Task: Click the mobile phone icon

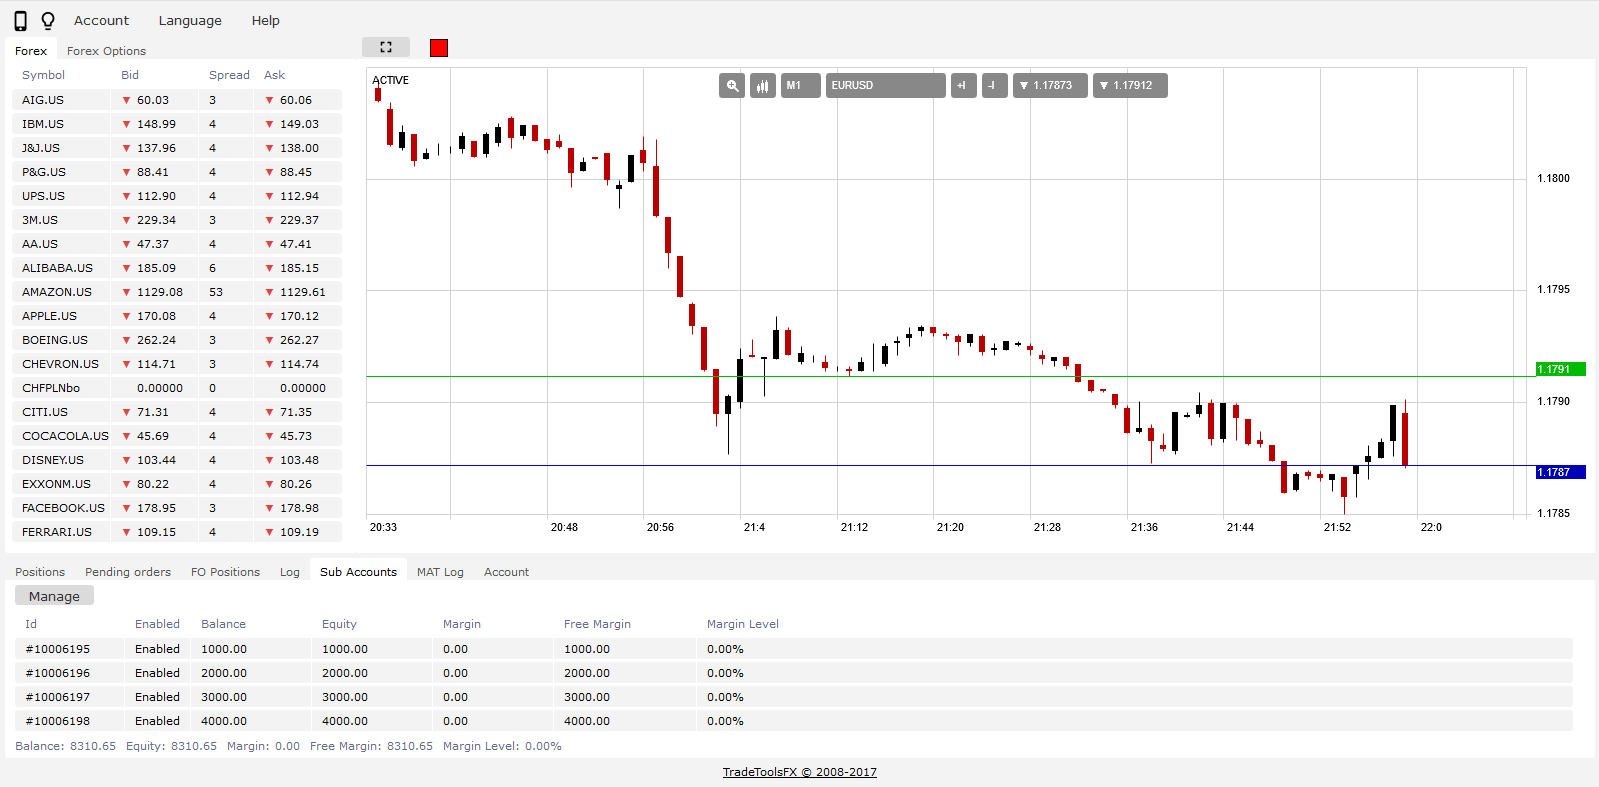Action: [x=20, y=21]
